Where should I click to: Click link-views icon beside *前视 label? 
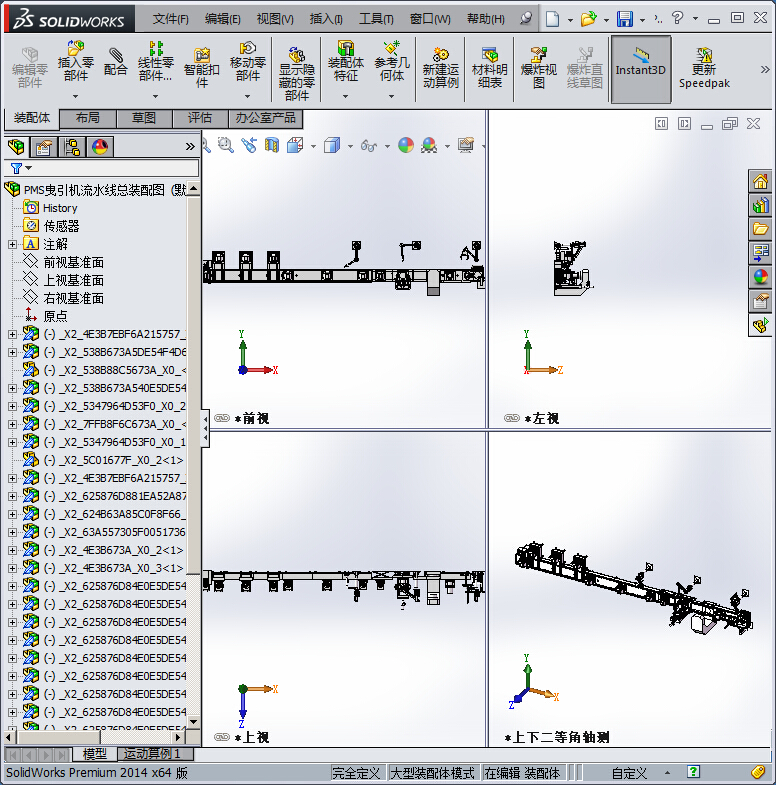point(222,418)
